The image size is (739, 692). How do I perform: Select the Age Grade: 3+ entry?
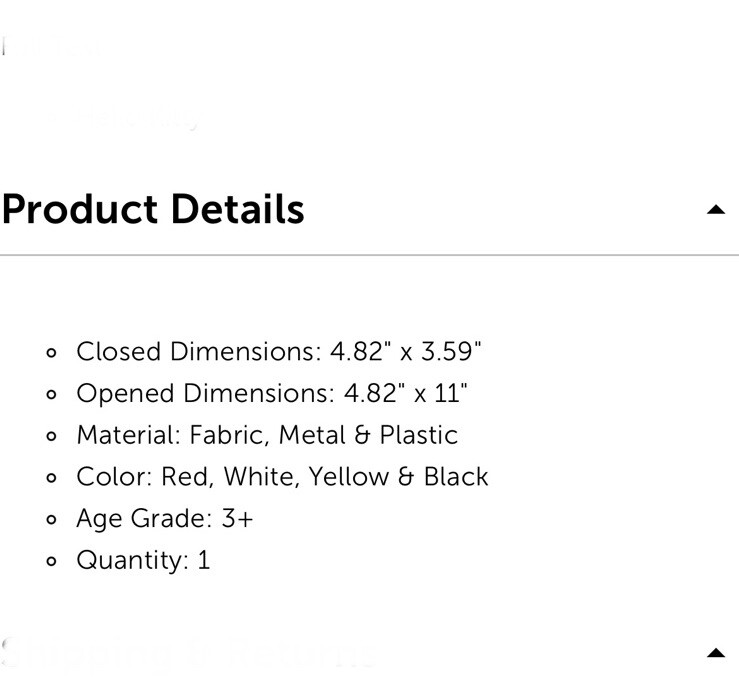(x=165, y=519)
